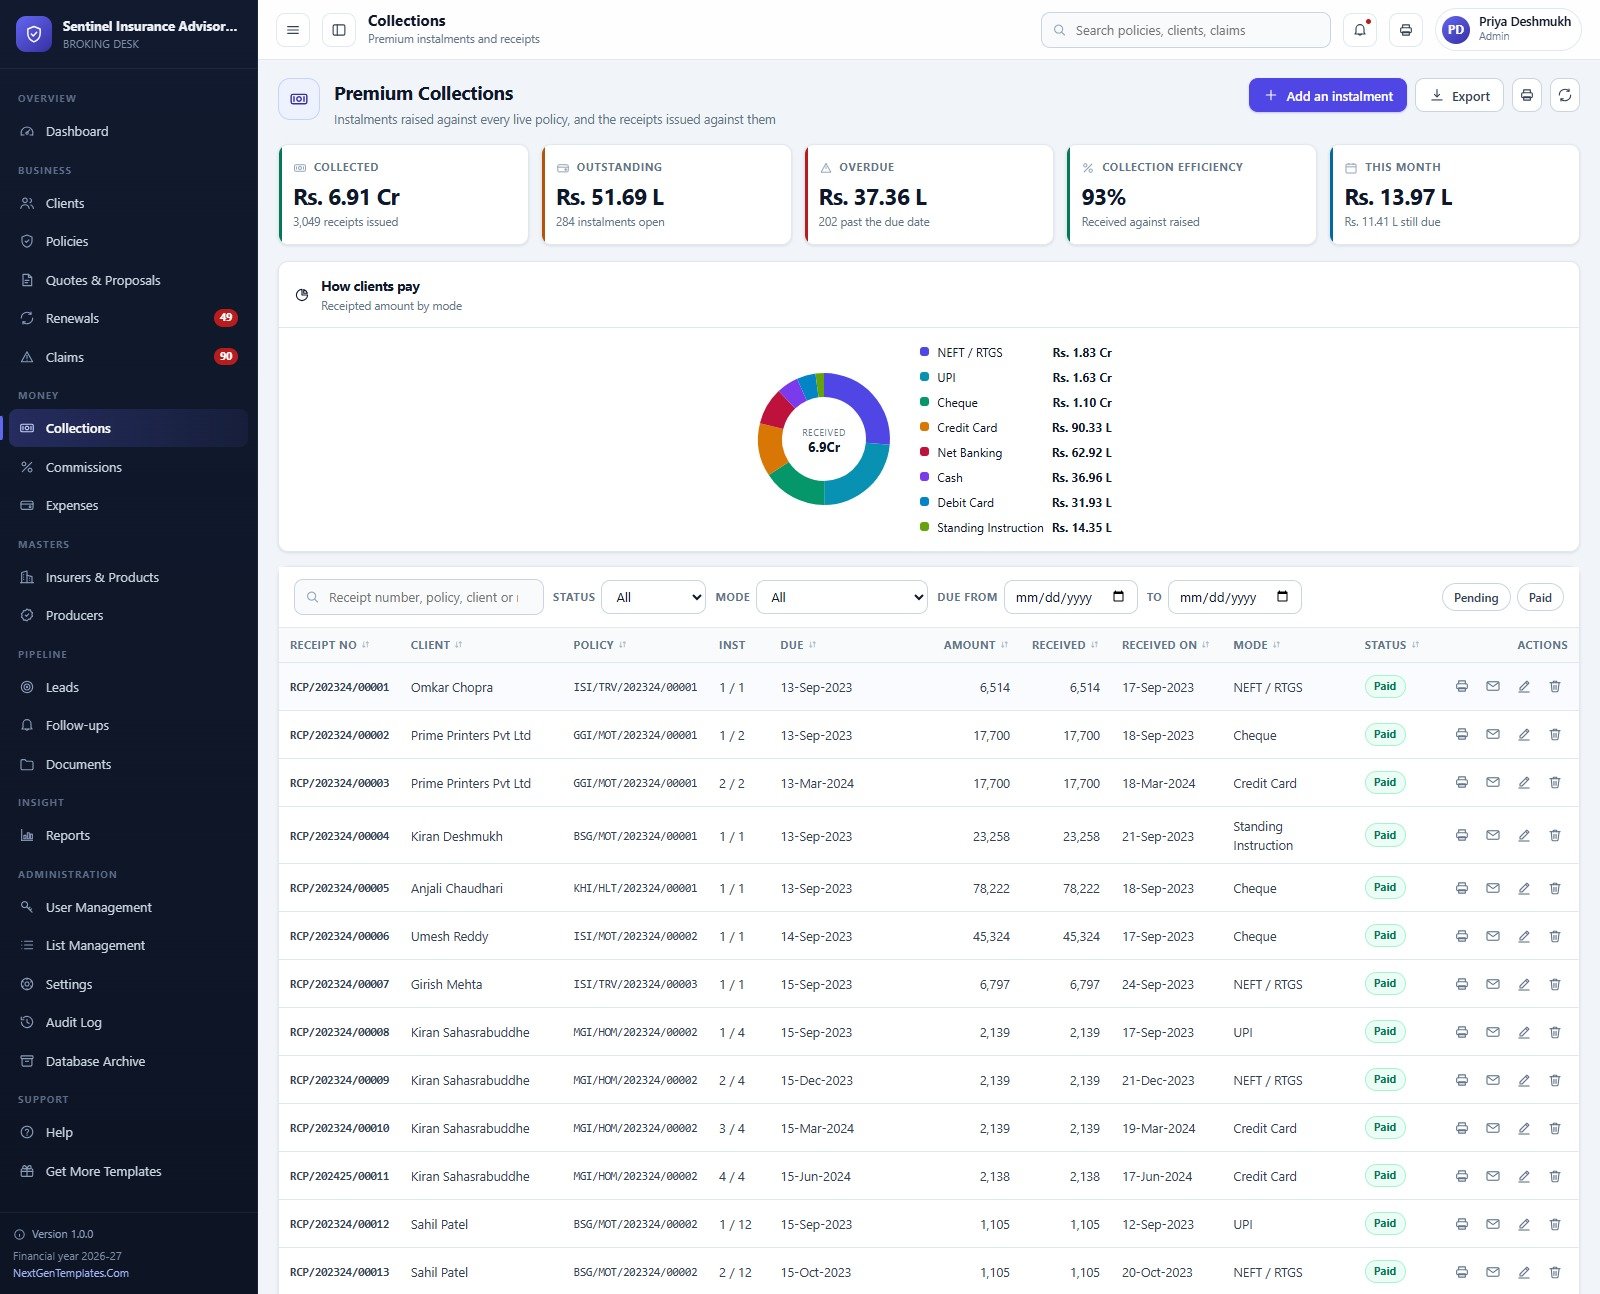Image resolution: width=1600 pixels, height=1294 pixels.
Task: Click the NEFT / RTGS legend color swatch
Action: [x=924, y=352]
